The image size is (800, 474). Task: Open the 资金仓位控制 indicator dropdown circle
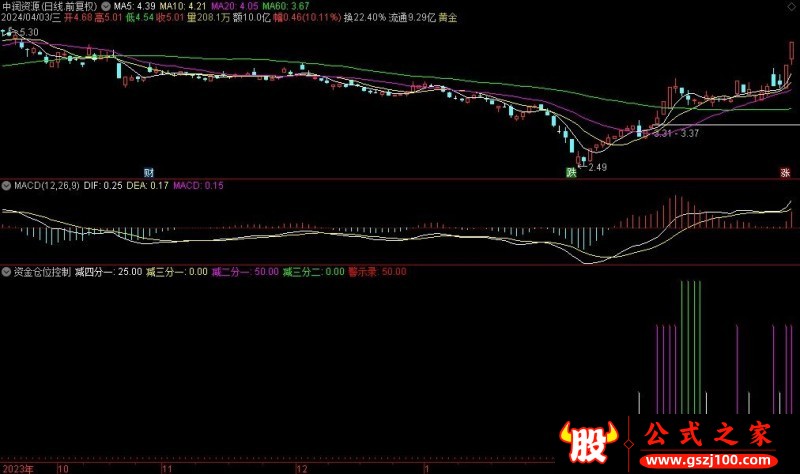pos(6,271)
